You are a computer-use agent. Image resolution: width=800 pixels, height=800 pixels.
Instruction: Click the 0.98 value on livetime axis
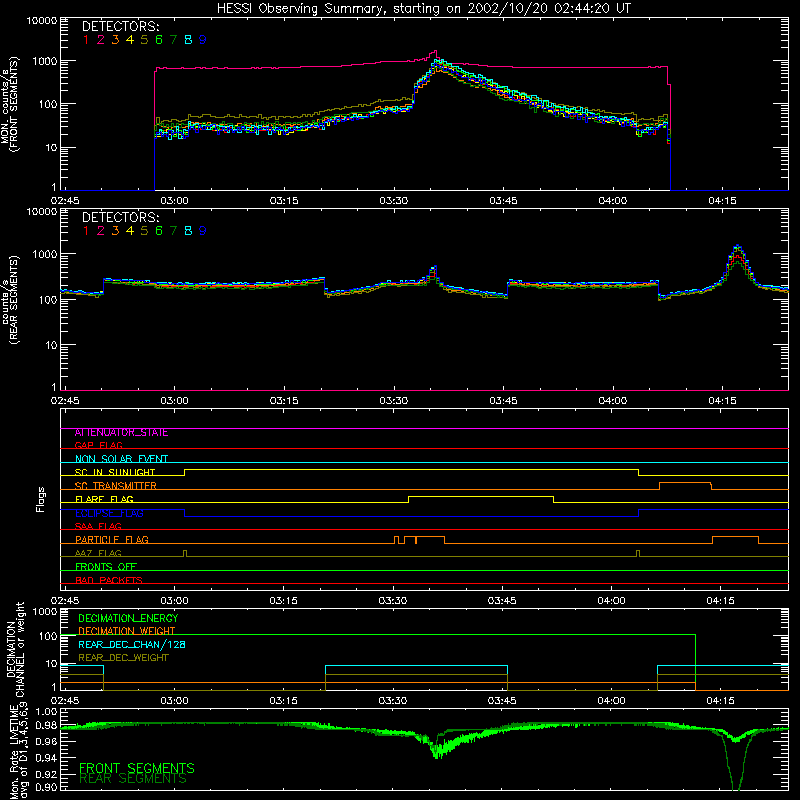click(46, 726)
